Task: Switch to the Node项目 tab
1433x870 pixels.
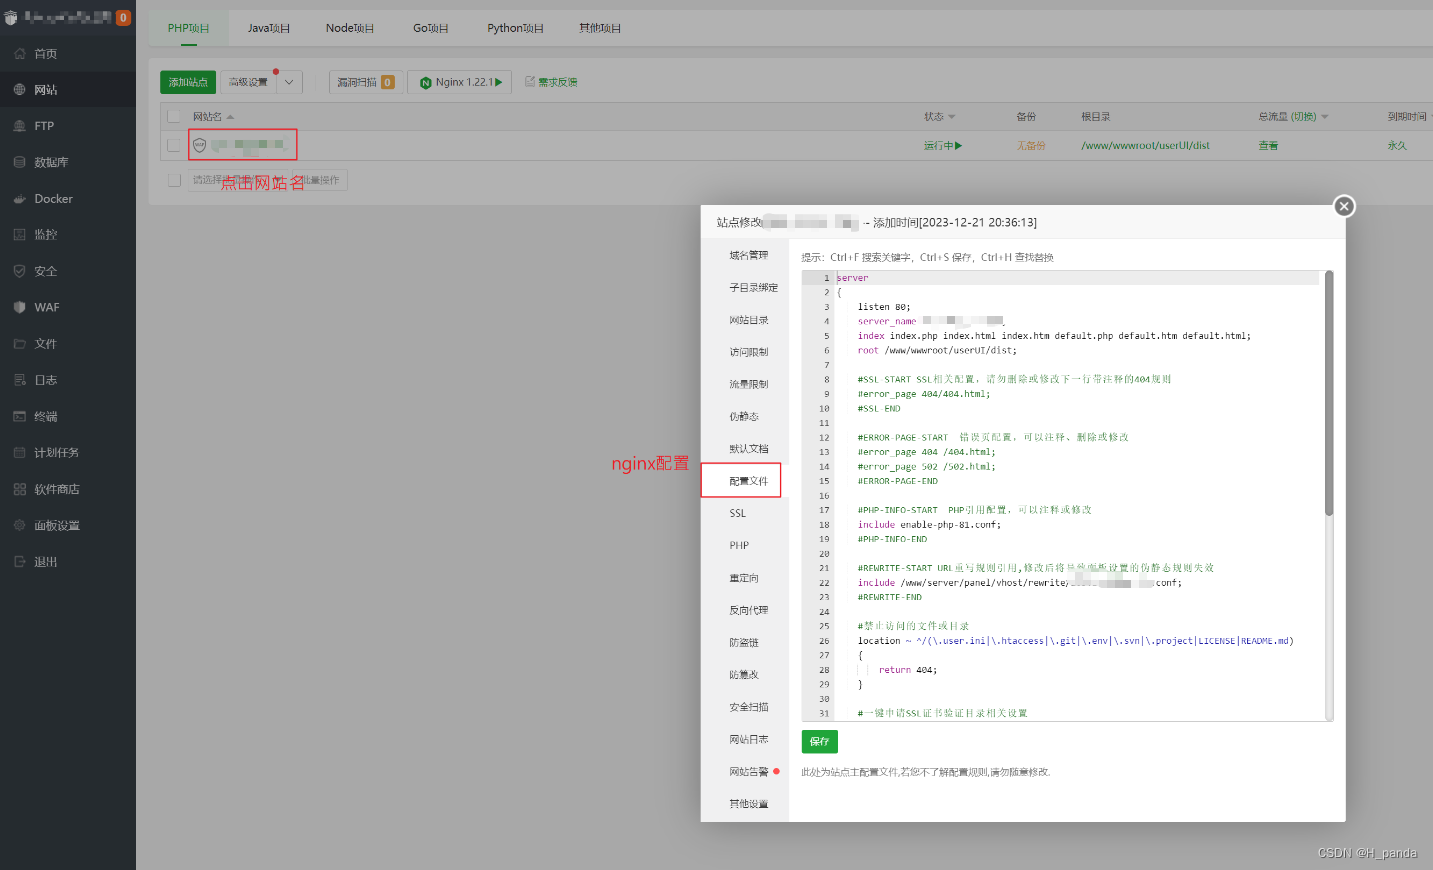Action: (350, 28)
